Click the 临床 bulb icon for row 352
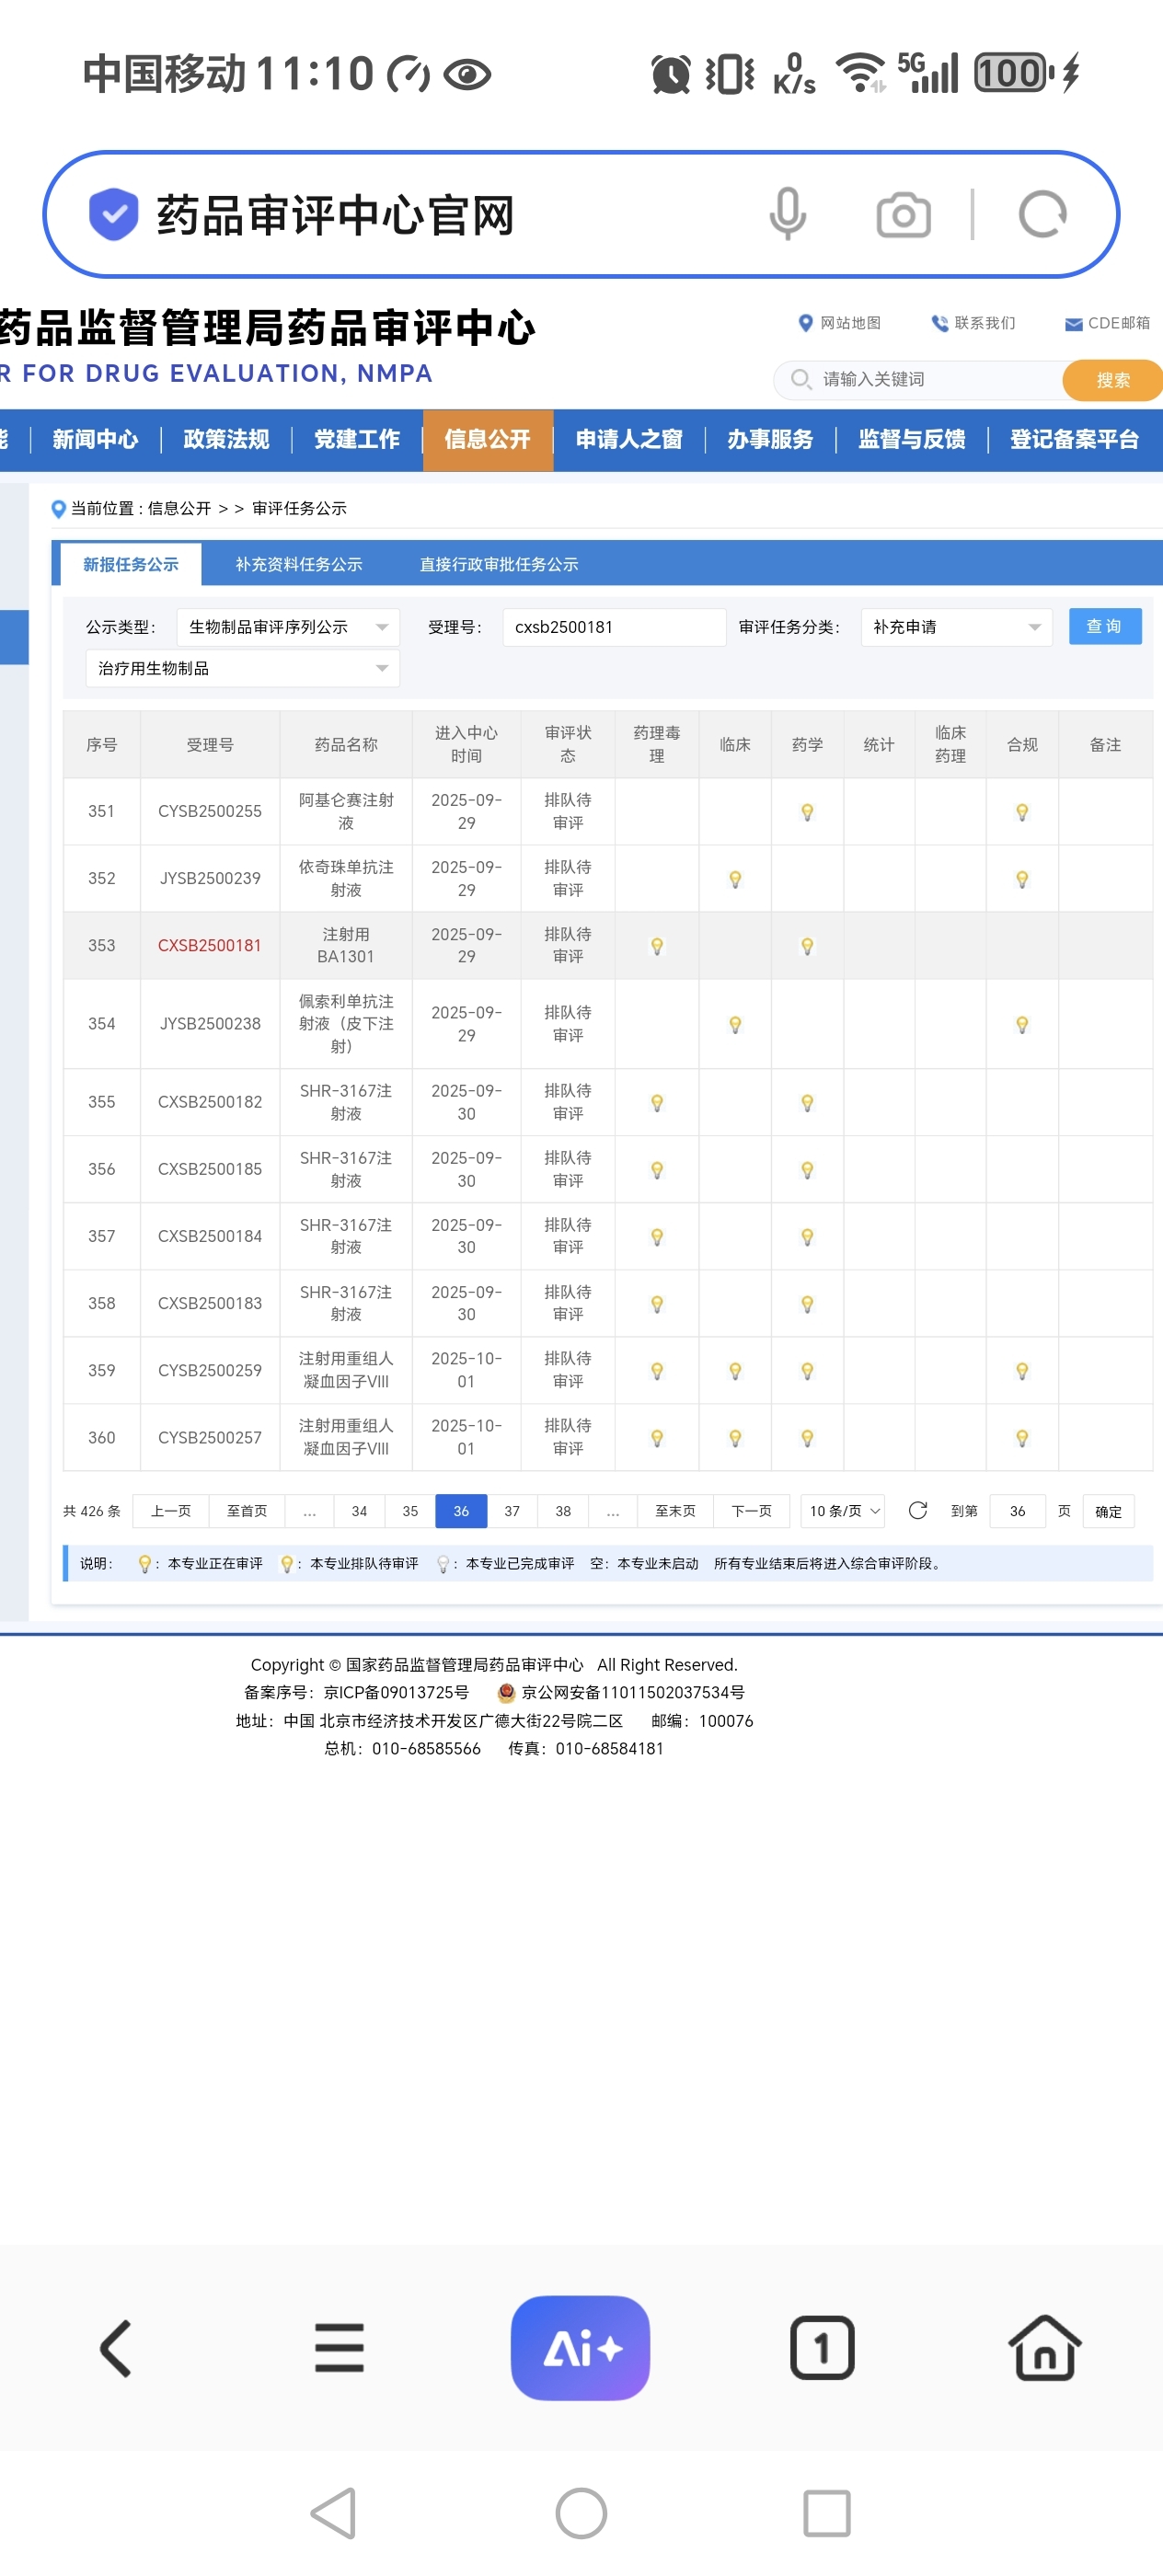The image size is (1163, 2576). (735, 878)
